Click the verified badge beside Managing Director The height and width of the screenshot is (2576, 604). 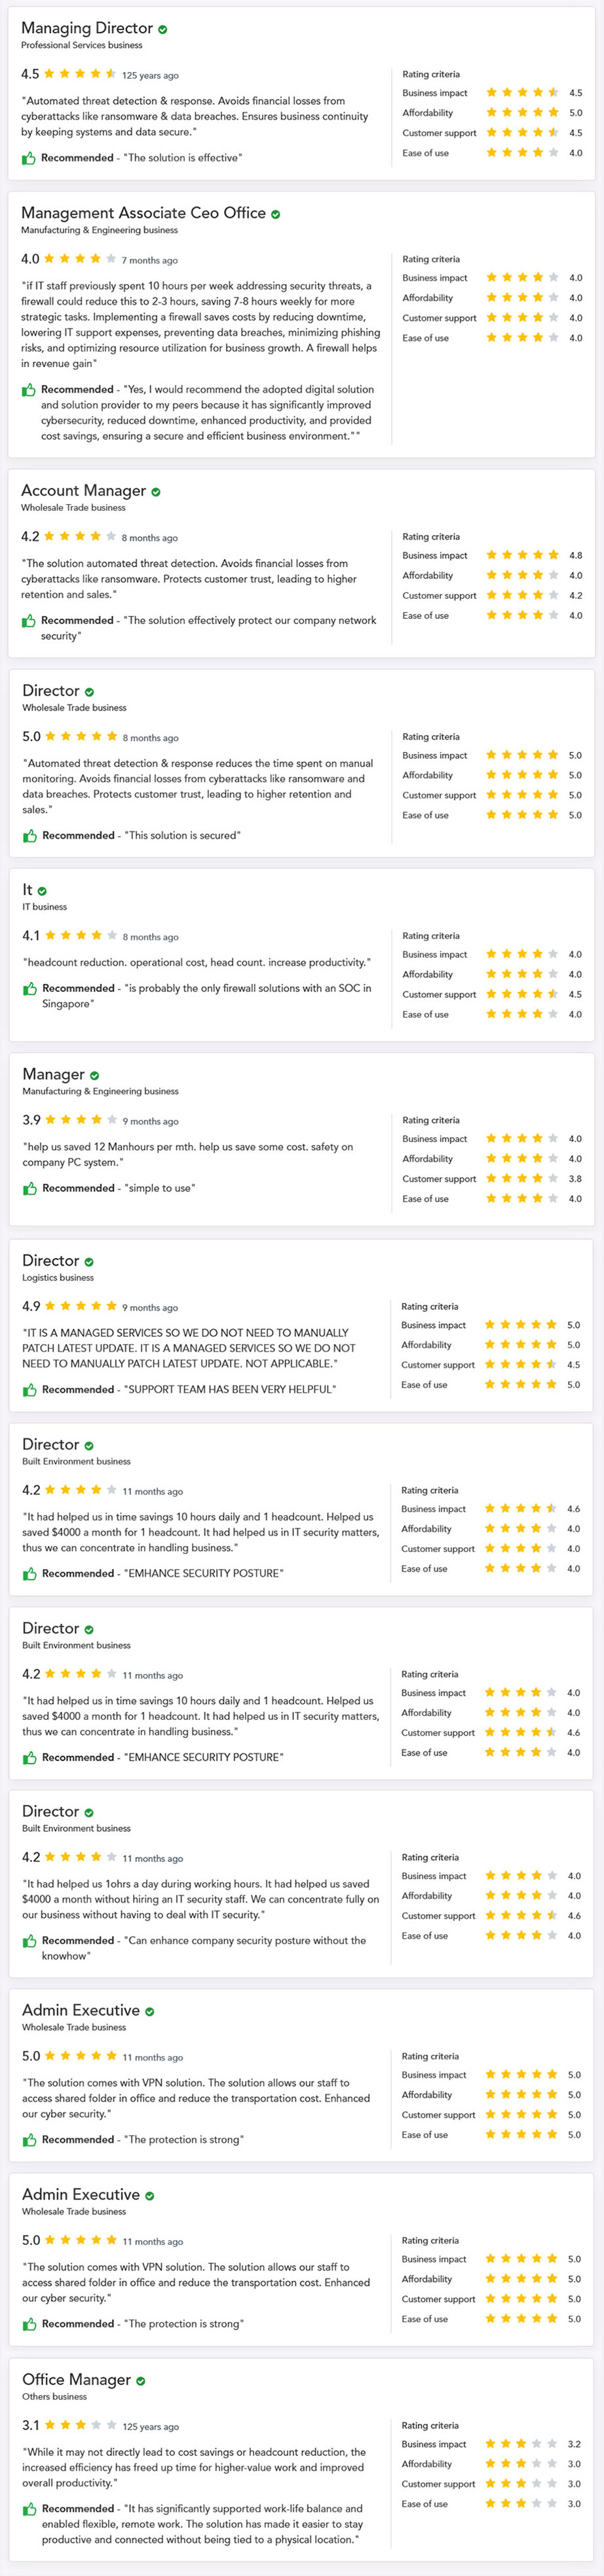tap(163, 30)
